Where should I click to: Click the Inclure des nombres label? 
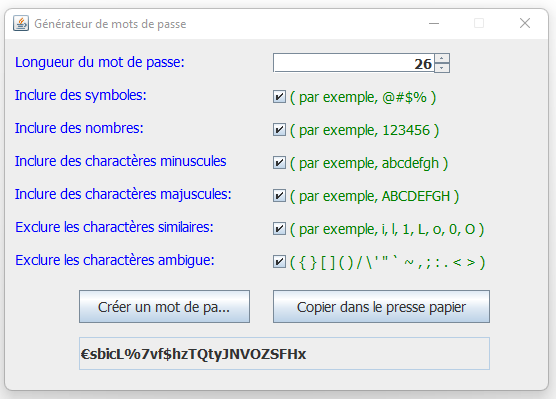click(x=79, y=128)
